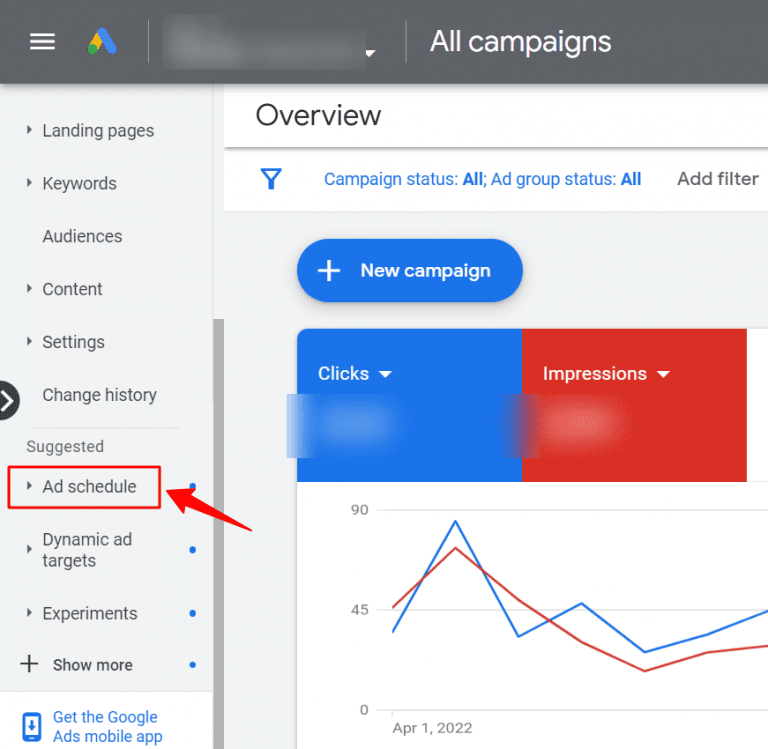This screenshot has width=768, height=749.
Task: Click the New campaign button
Action: pos(409,270)
